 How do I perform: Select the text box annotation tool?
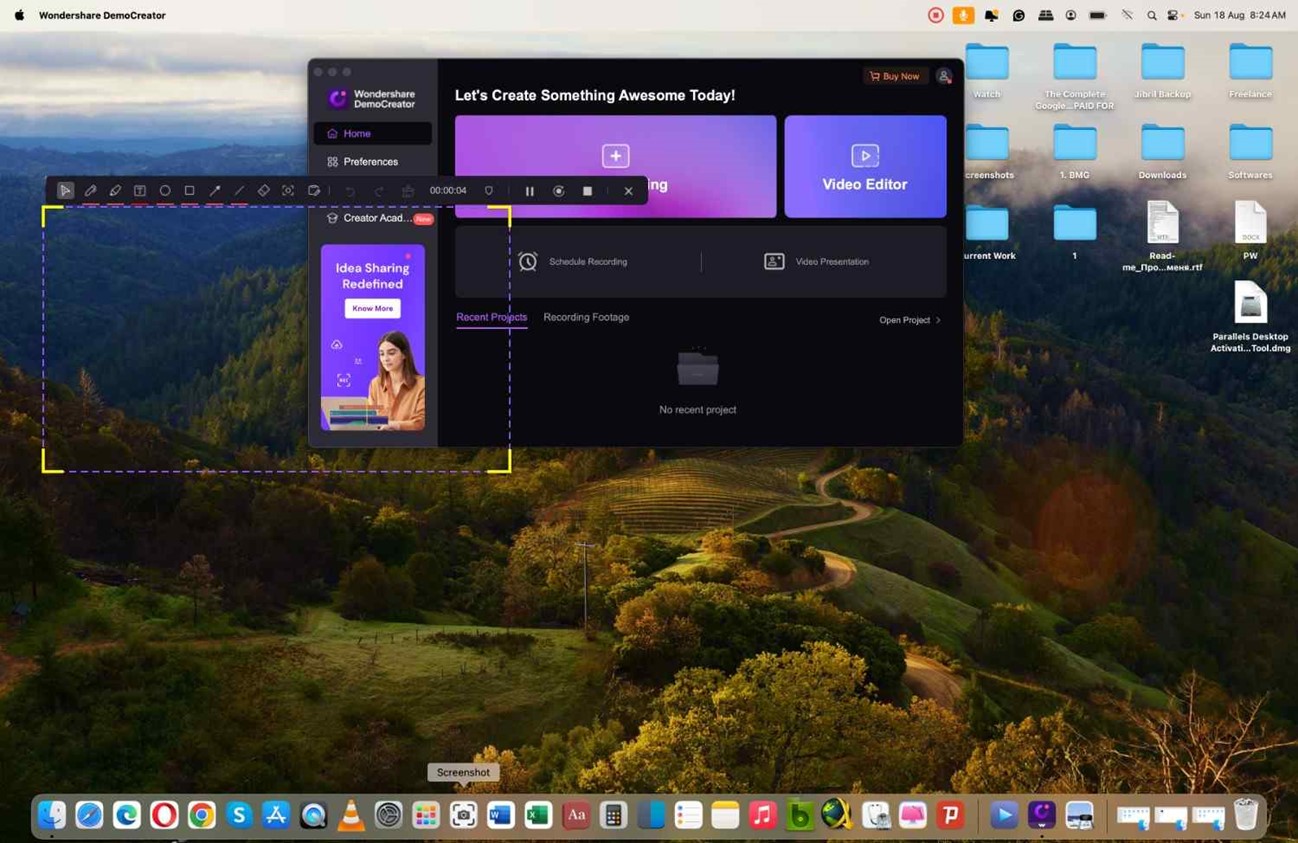pos(140,191)
